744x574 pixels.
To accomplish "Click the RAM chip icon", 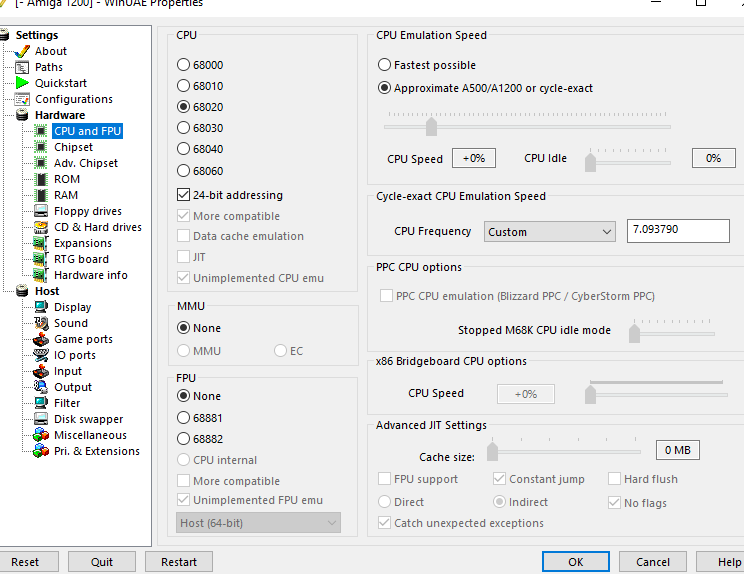I will (42, 195).
